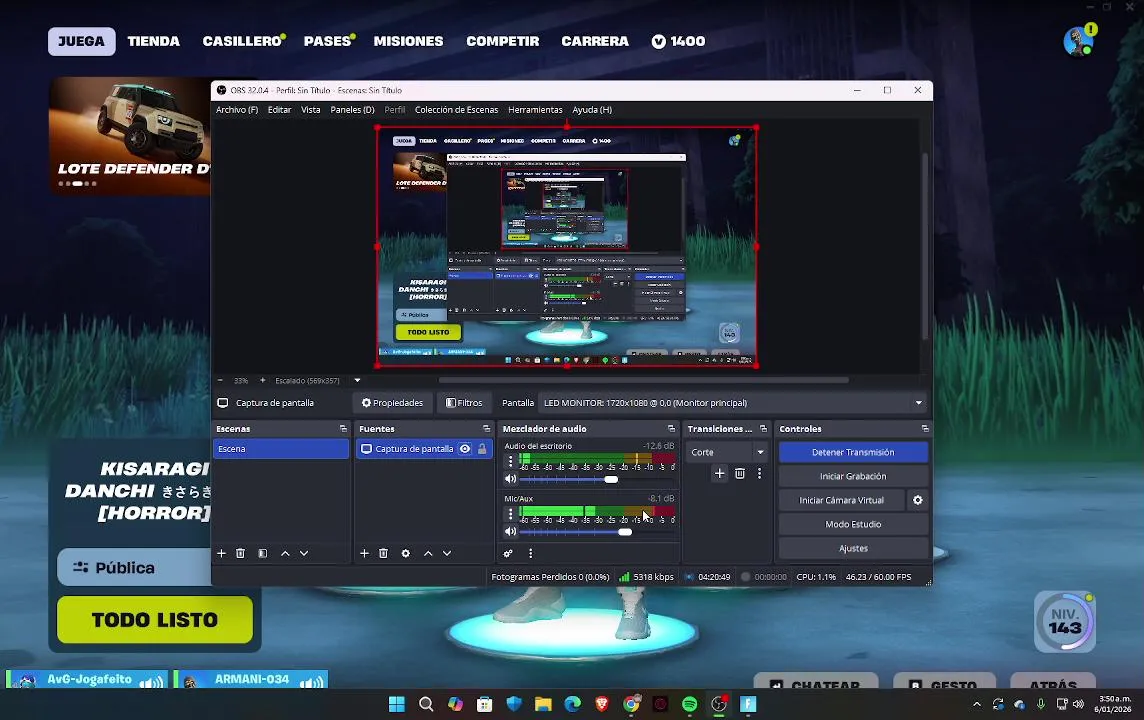This screenshot has height=720, width=1144.
Task: Undock the Transiciones panel with its float icon
Action: tap(763, 429)
